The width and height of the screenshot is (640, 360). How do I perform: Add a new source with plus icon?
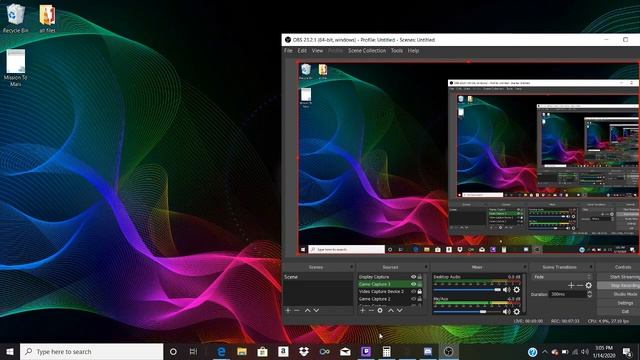tap(362, 311)
